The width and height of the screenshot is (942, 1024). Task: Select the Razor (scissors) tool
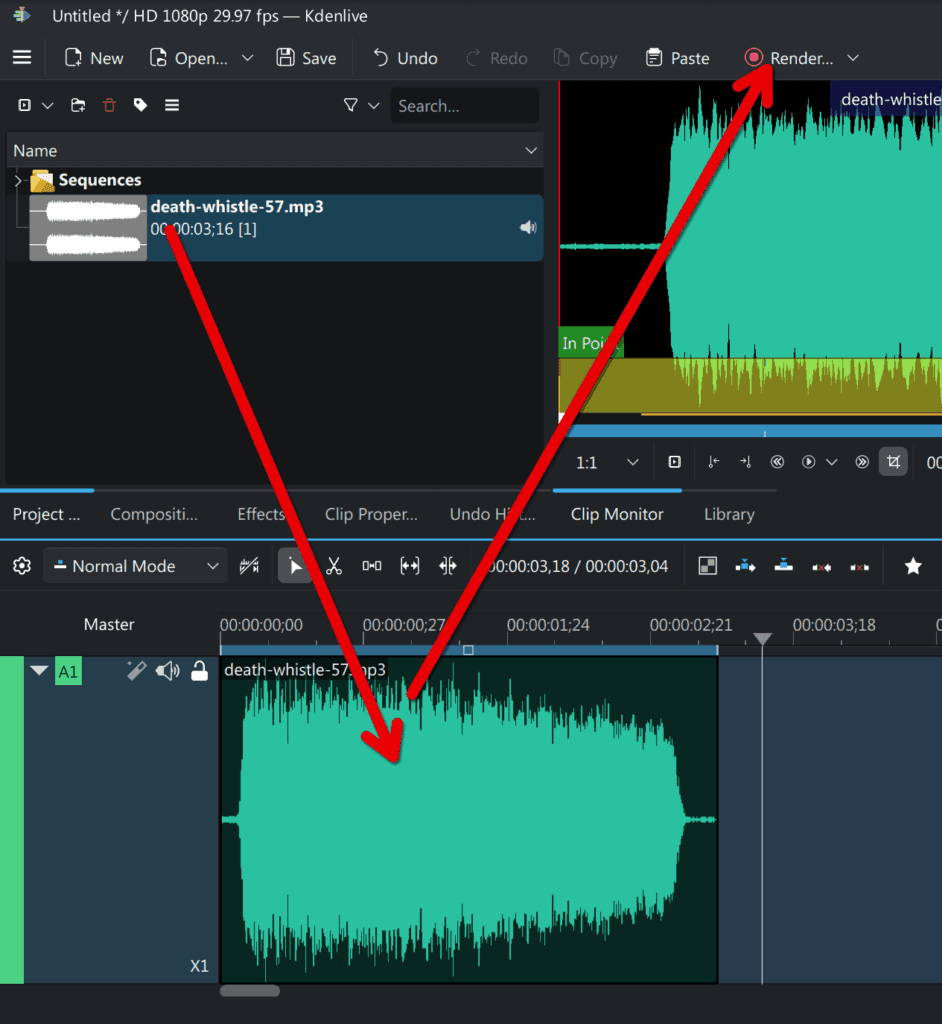(x=334, y=566)
